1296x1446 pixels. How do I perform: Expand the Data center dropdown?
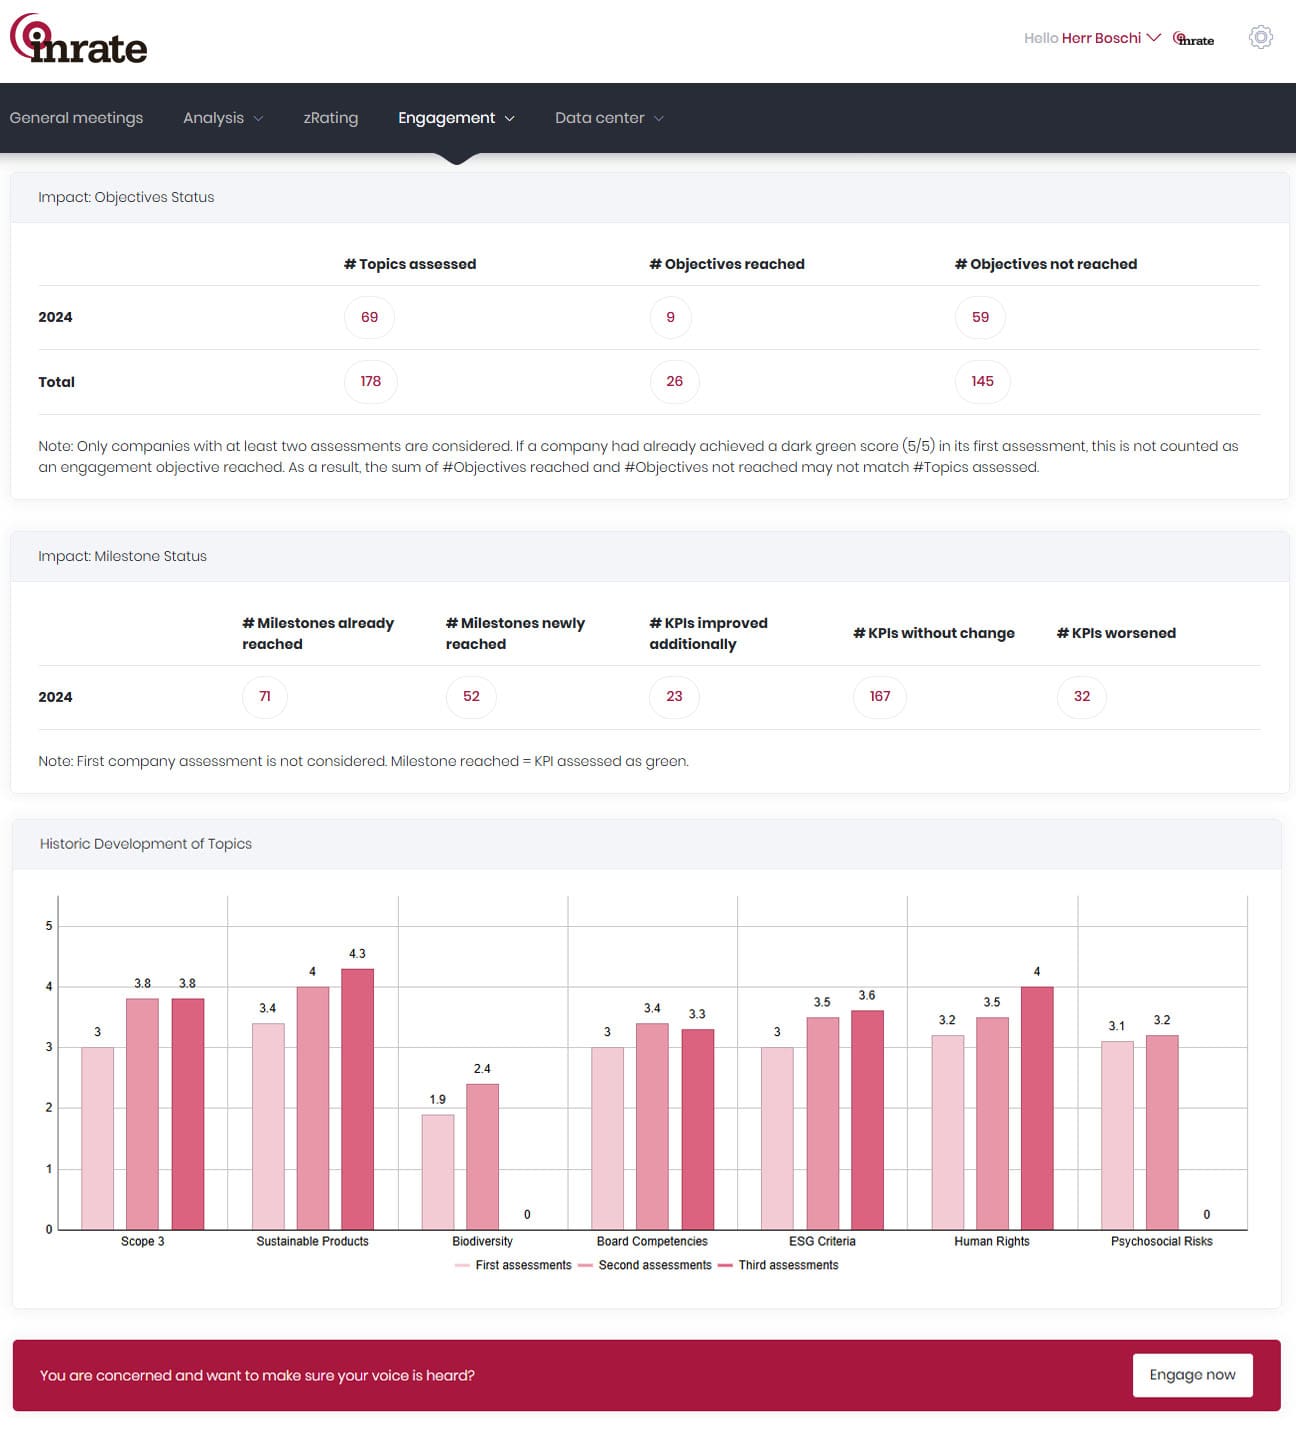609,118
